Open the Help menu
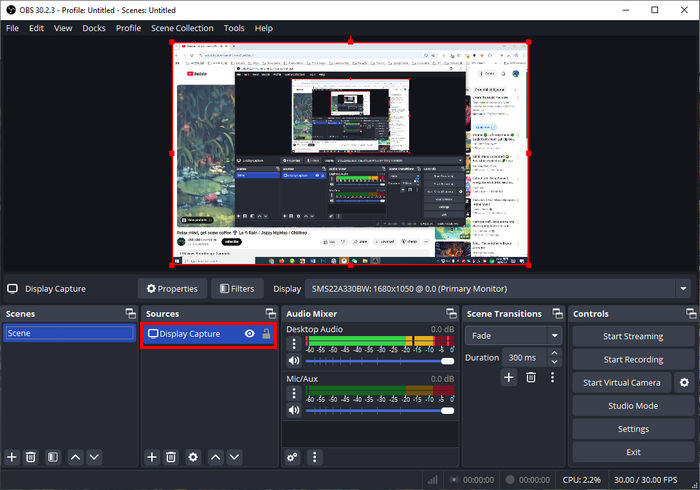The height and width of the screenshot is (490, 700). tap(263, 28)
